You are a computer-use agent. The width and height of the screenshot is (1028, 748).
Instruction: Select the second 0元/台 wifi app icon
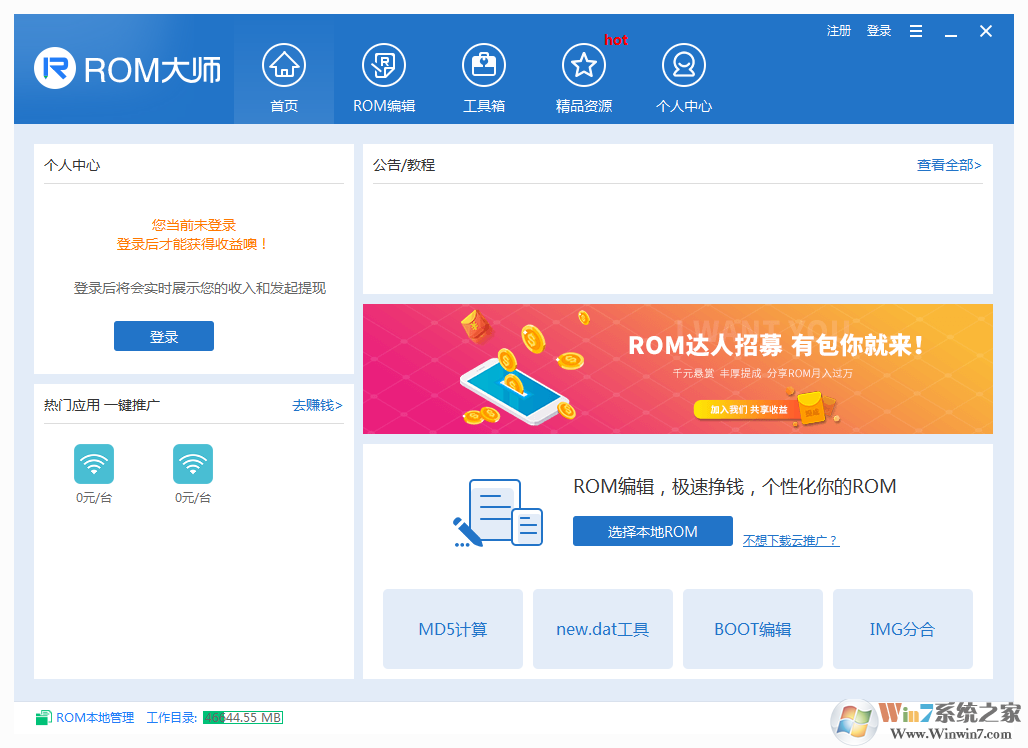pyautogui.click(x=193, y=464)
